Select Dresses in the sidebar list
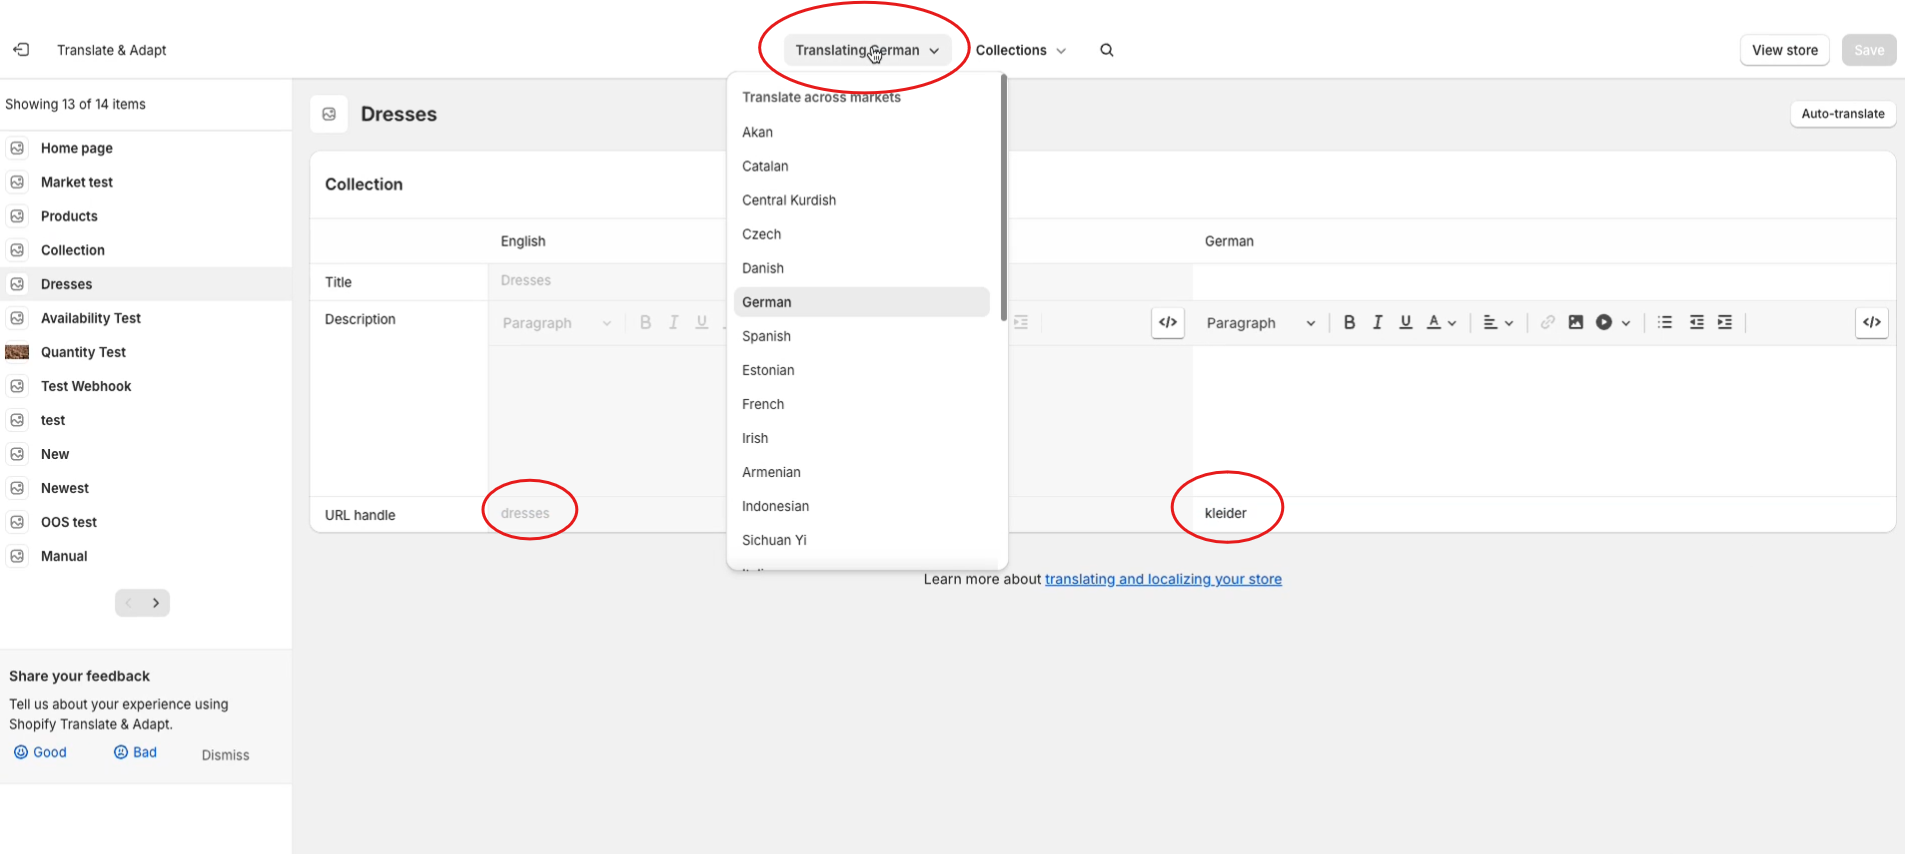 (x=146, y=284)
